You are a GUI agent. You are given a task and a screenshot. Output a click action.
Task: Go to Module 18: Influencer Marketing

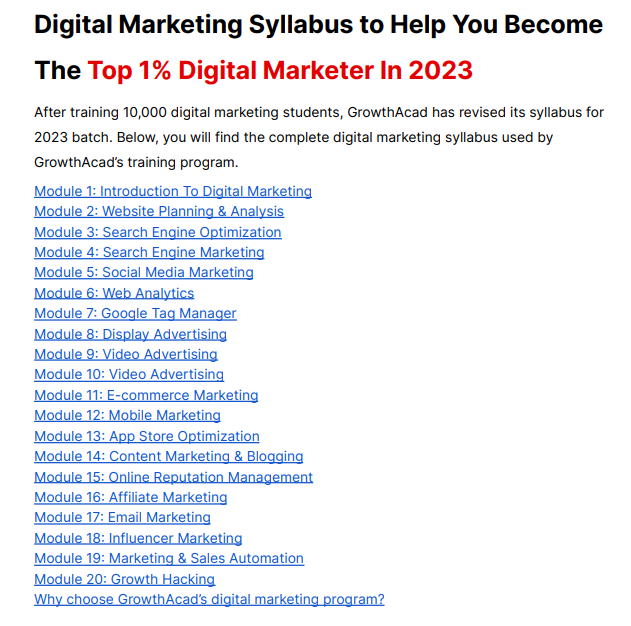point(138,539)
